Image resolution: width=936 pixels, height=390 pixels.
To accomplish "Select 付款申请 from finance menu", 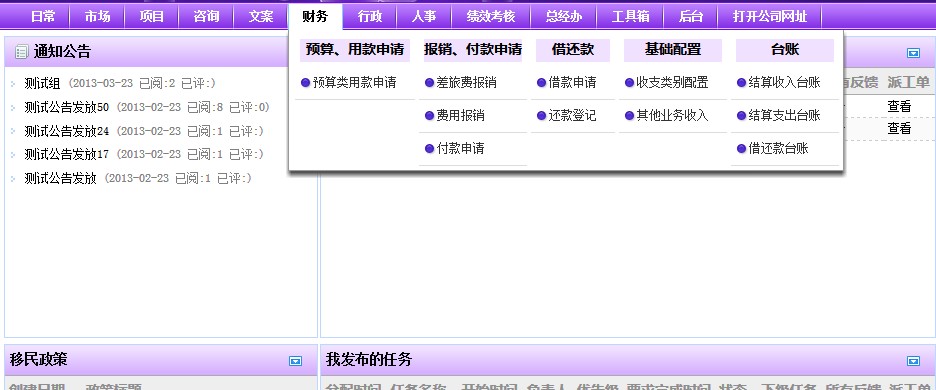I will click(x=460, y=149).
